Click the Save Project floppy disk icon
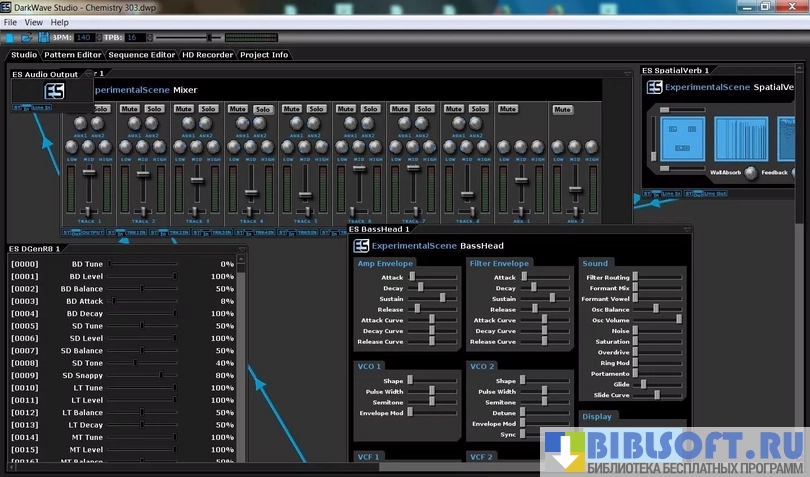Viewport: 810px width, 477px height. coord(42,37)
